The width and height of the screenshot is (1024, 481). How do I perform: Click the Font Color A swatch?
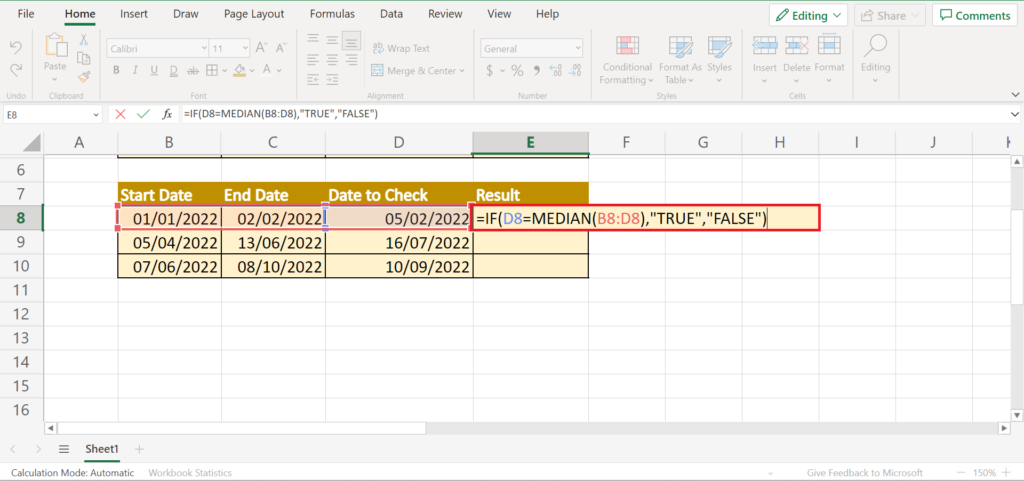(x=267, y=70)
